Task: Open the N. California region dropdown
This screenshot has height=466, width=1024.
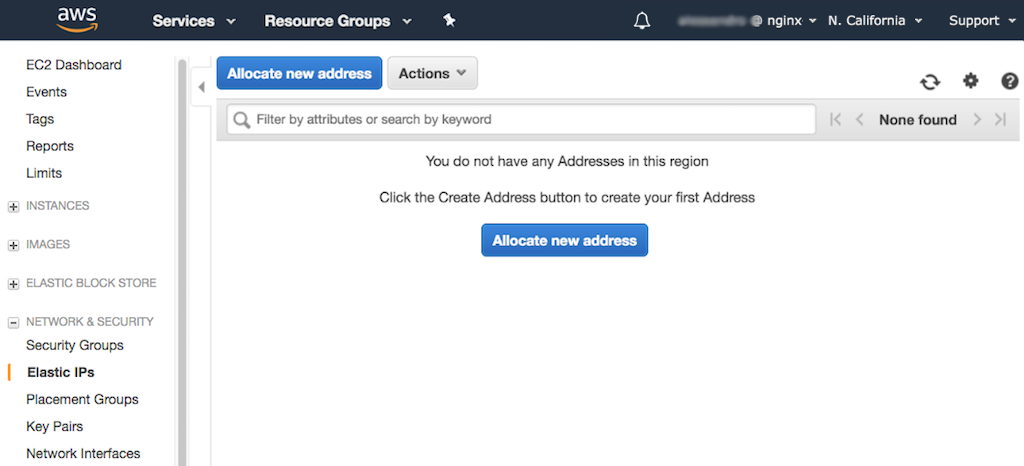Action: (x=874, y=21)
